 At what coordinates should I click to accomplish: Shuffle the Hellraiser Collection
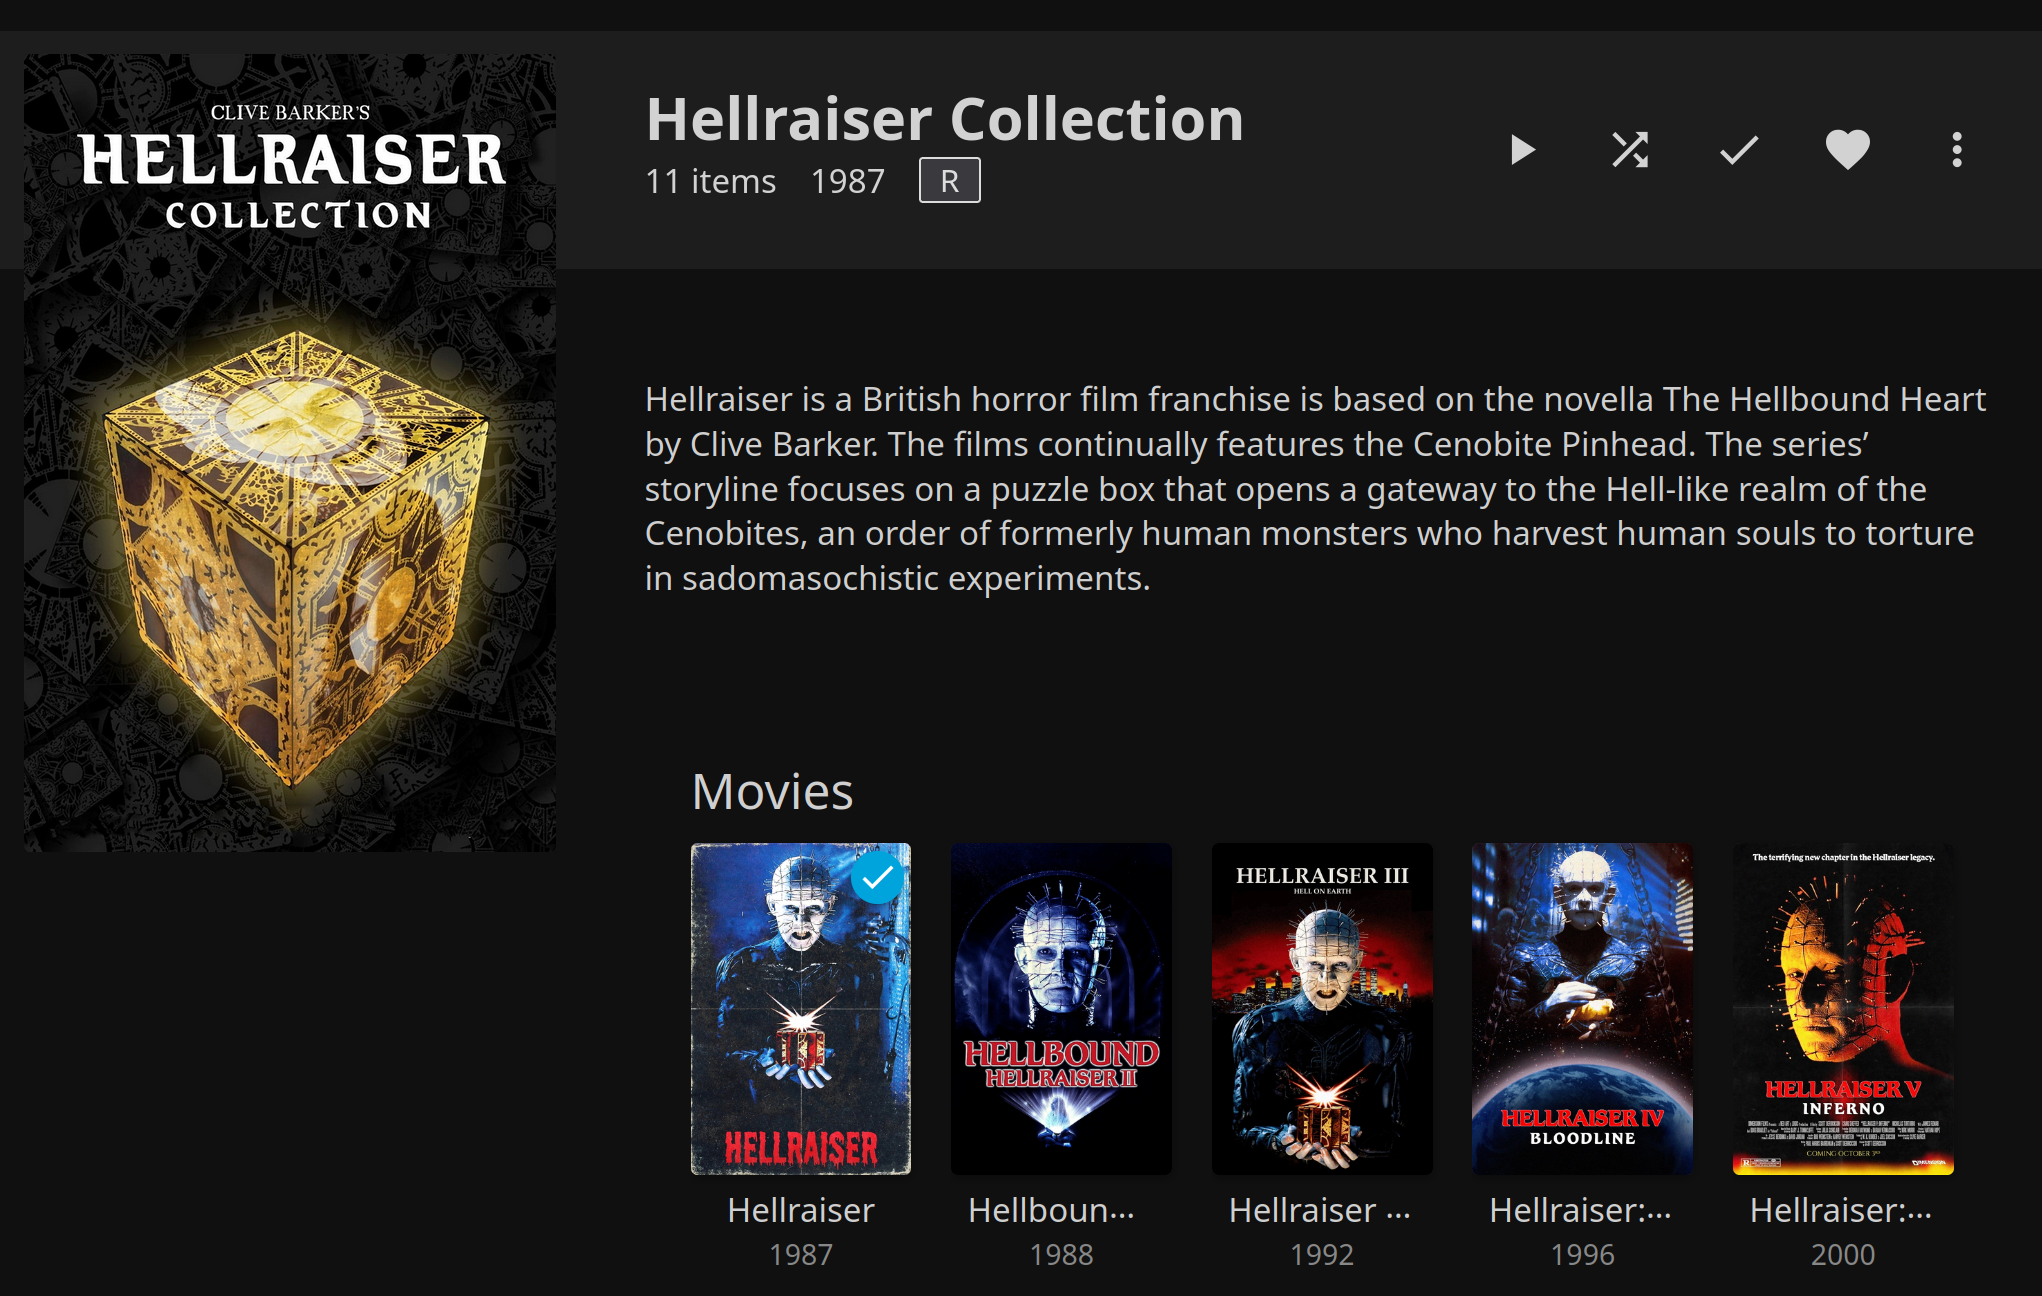tap(1630, 150)
